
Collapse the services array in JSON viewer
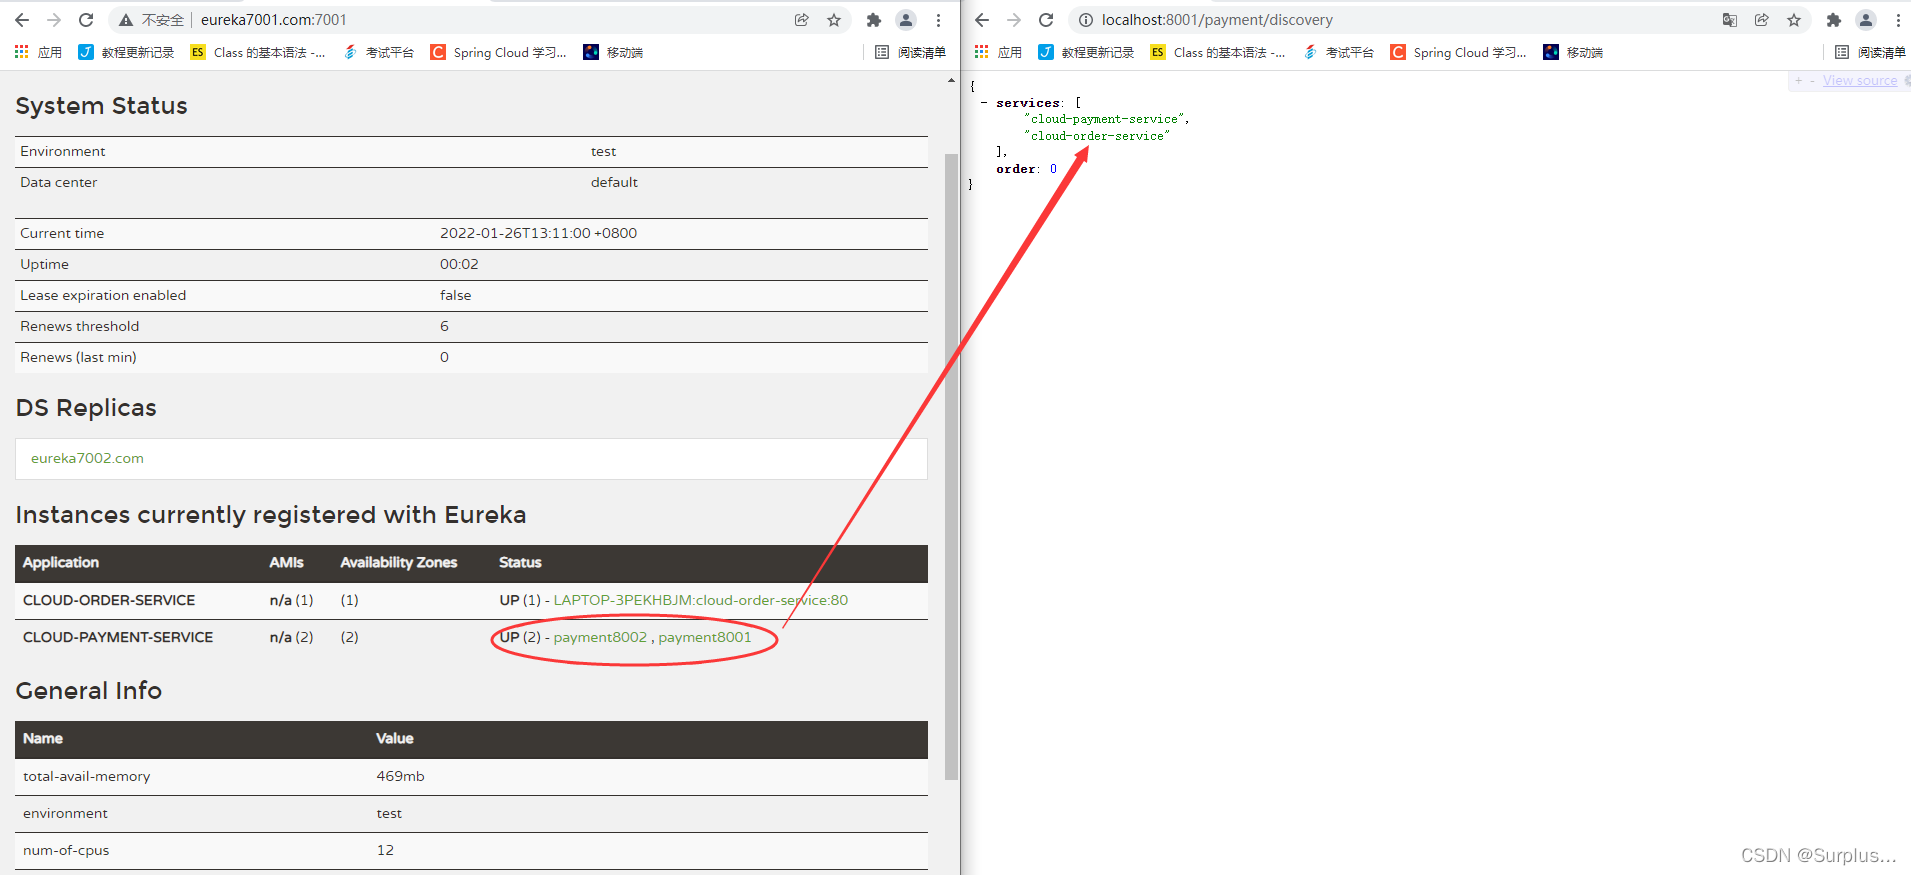[x=985, y=103]
